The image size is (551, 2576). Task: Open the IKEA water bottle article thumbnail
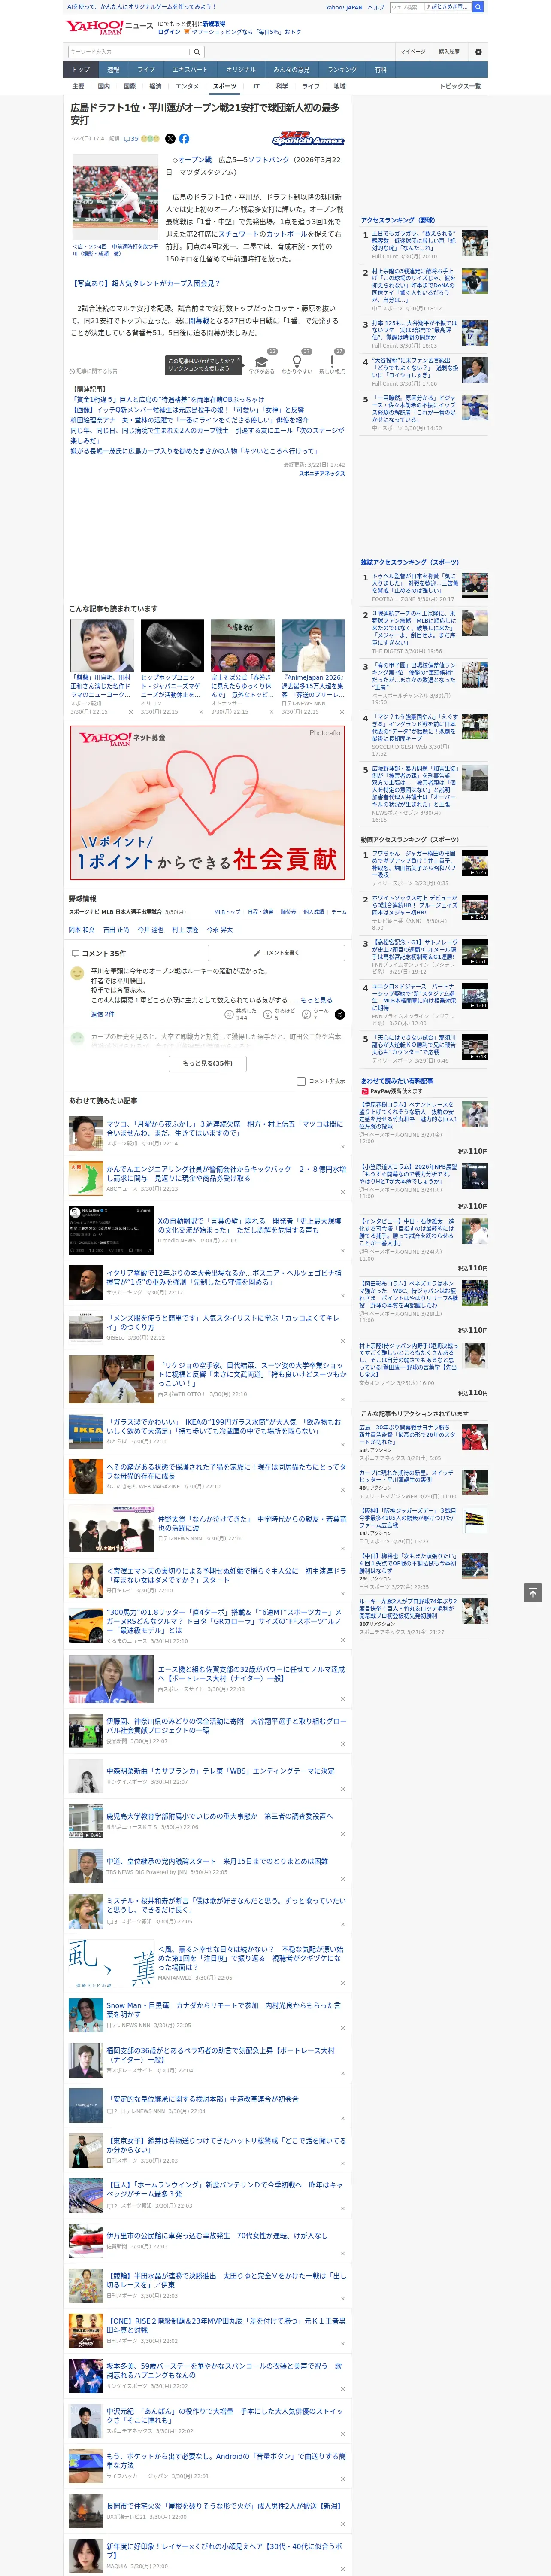[x=85, y=1430]
